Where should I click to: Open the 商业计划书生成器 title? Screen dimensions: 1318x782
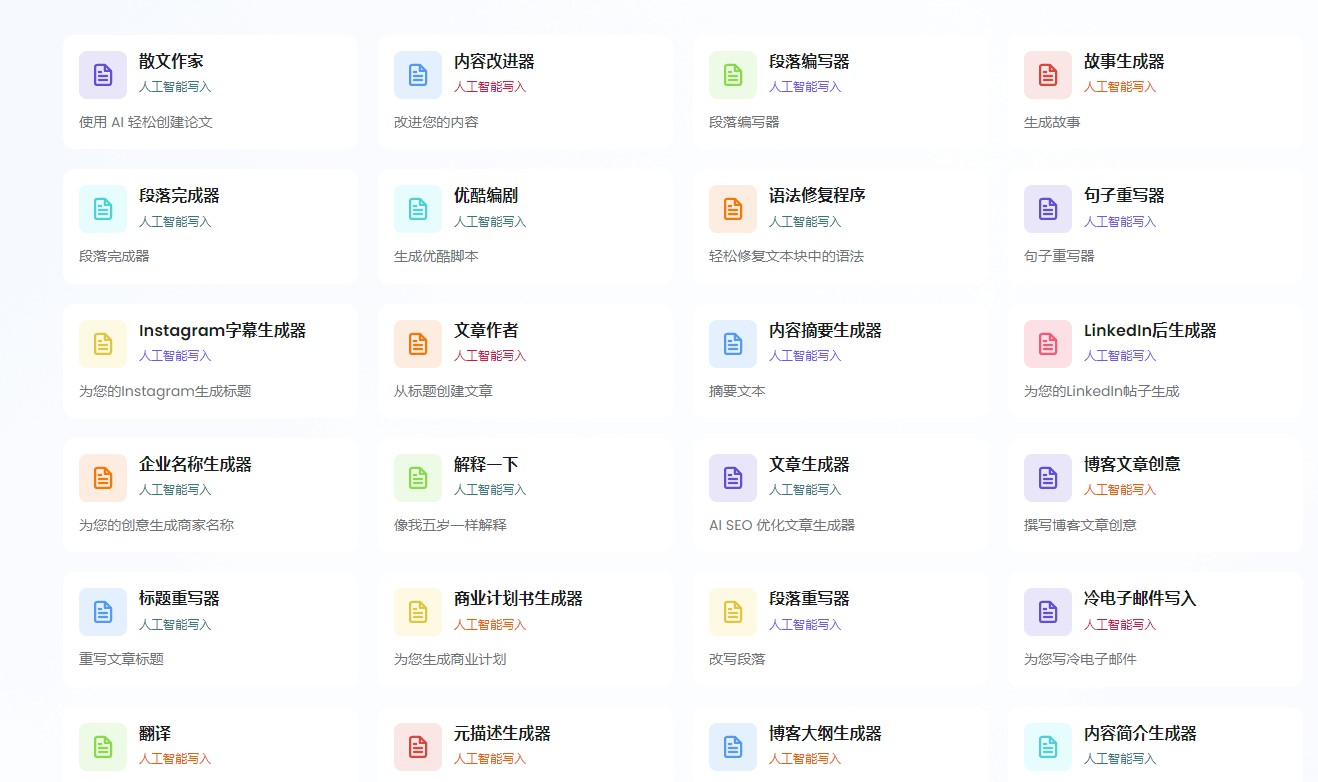[x=518, y=599]
